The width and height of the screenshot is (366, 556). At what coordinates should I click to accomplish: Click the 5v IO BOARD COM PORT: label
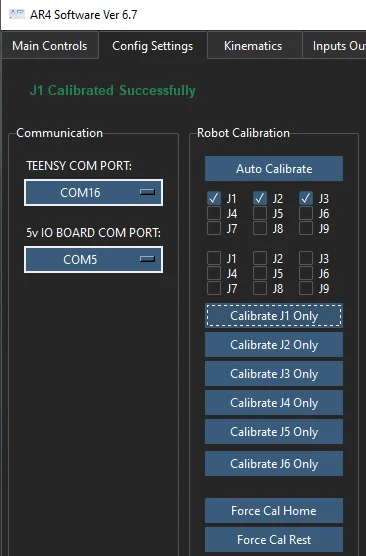(94, 233)
